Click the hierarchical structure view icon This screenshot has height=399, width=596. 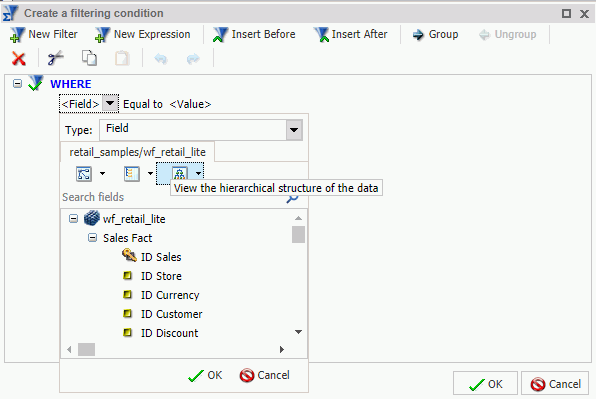[180, 174]
